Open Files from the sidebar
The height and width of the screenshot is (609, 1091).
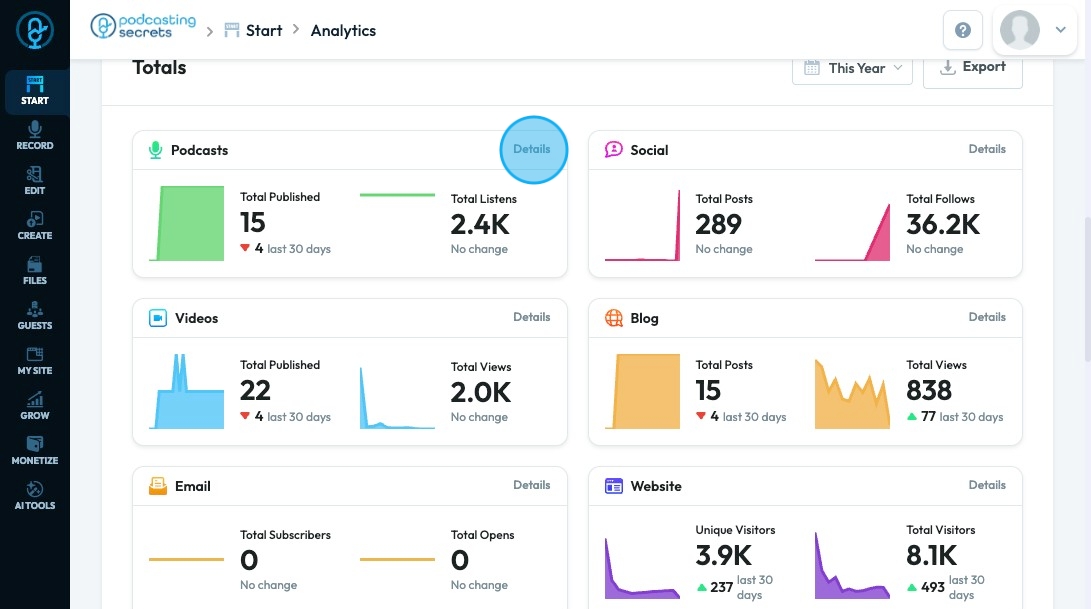point(35,271)
